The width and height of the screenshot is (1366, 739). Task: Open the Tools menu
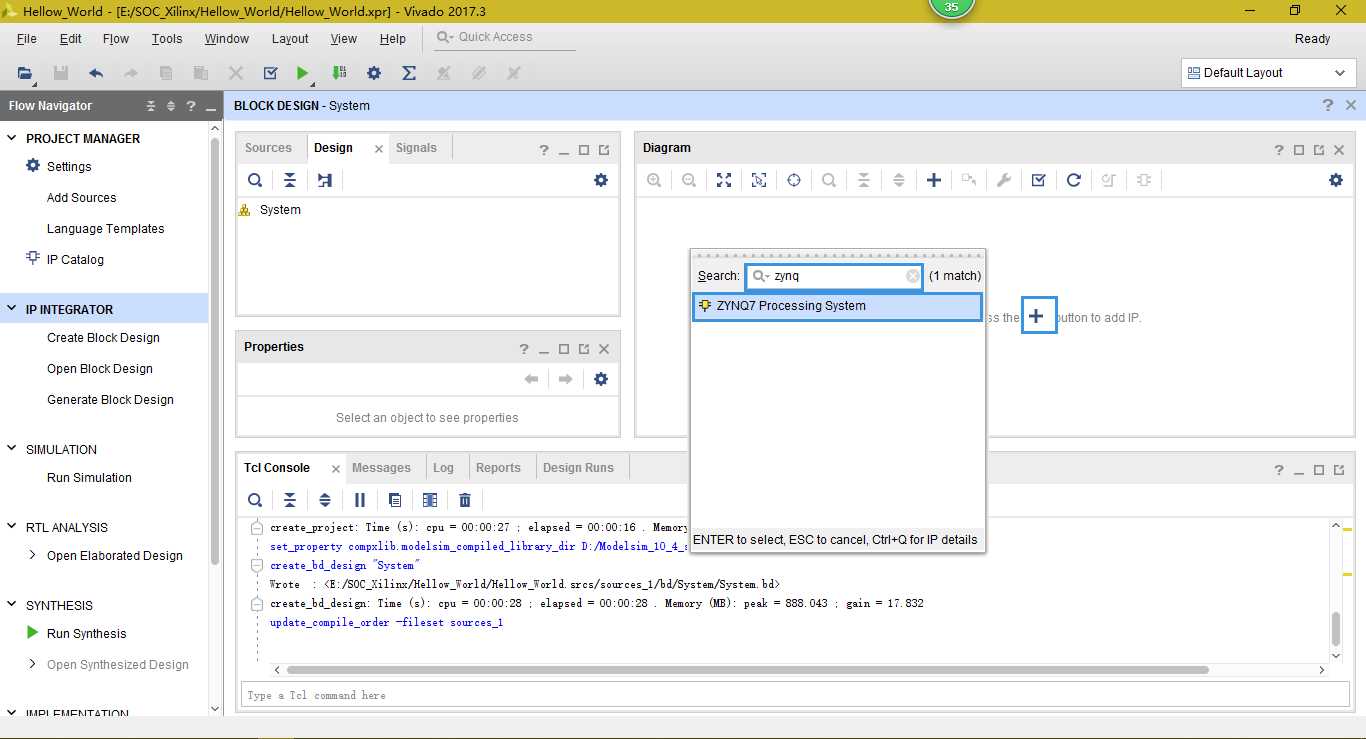tap(167, 39)
